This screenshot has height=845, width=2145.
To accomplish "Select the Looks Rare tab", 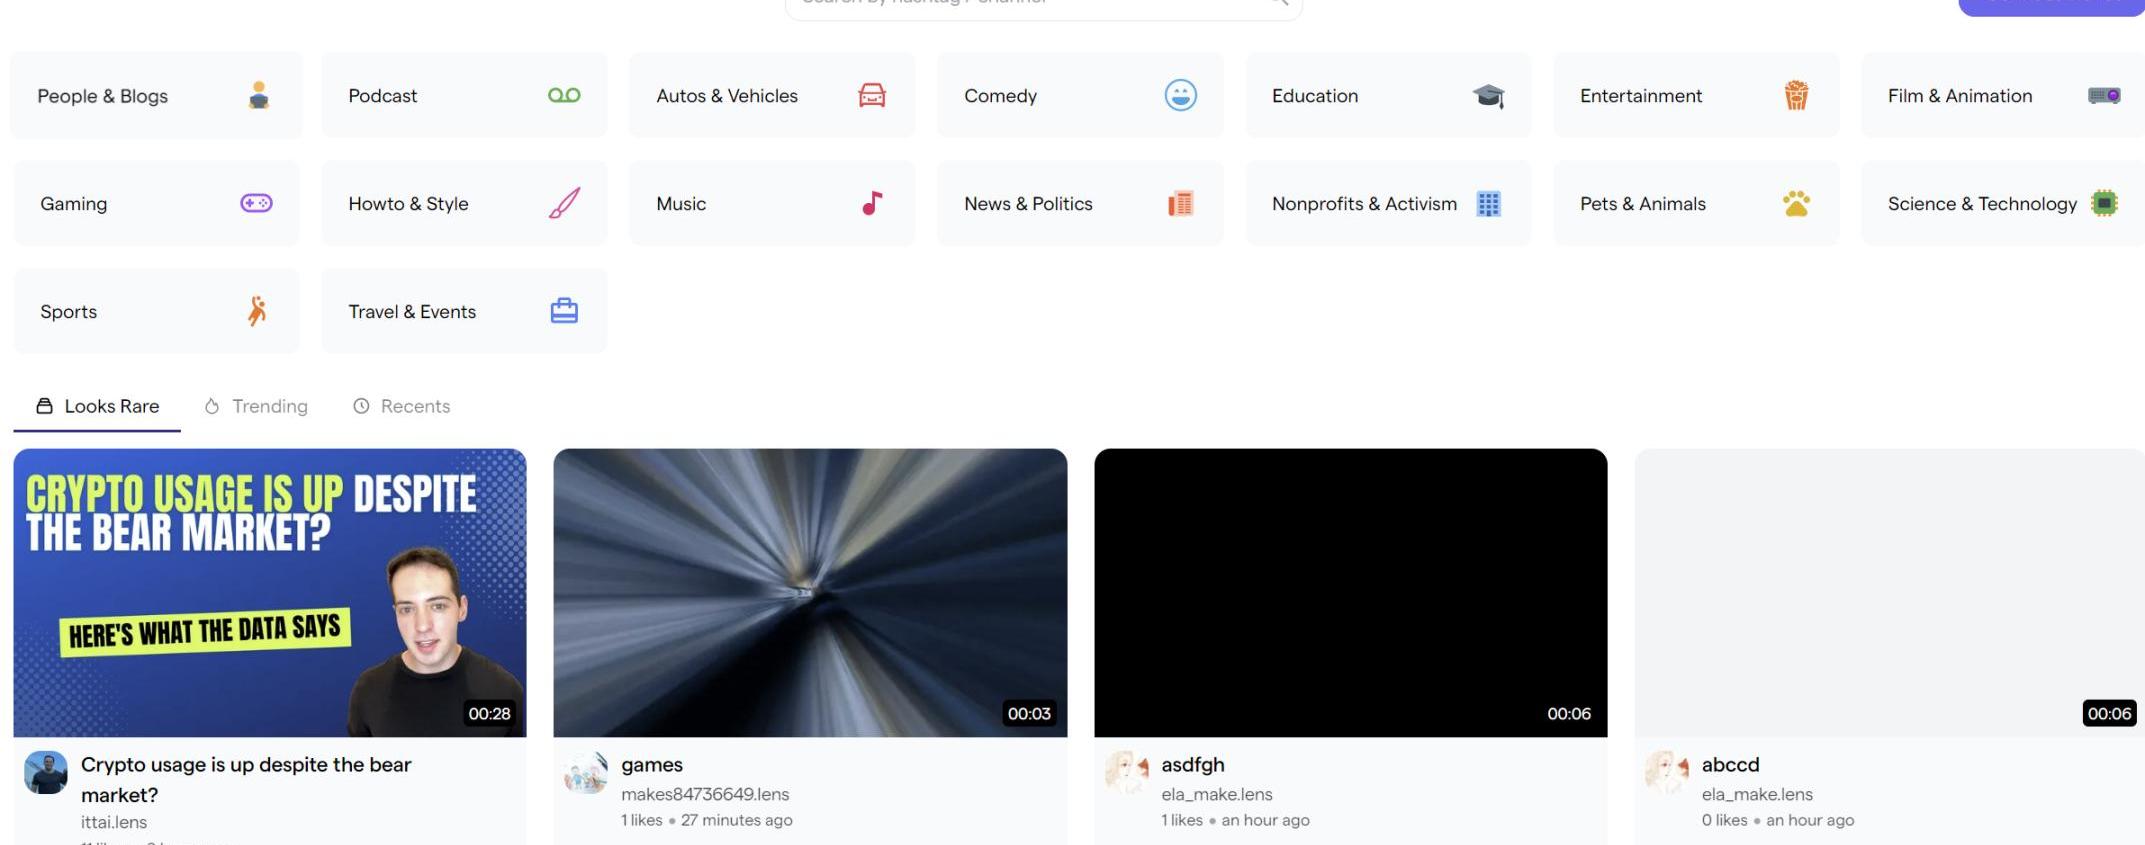I will click(98, 406).
